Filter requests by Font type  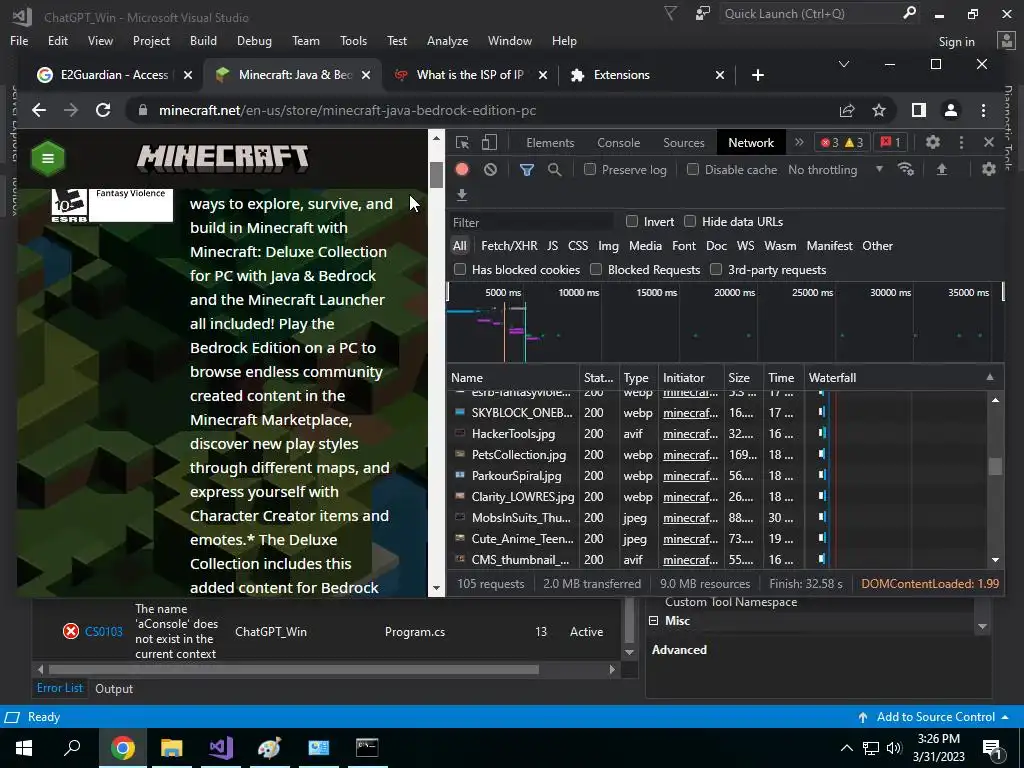pyautogui.click(x=684, y=246)
